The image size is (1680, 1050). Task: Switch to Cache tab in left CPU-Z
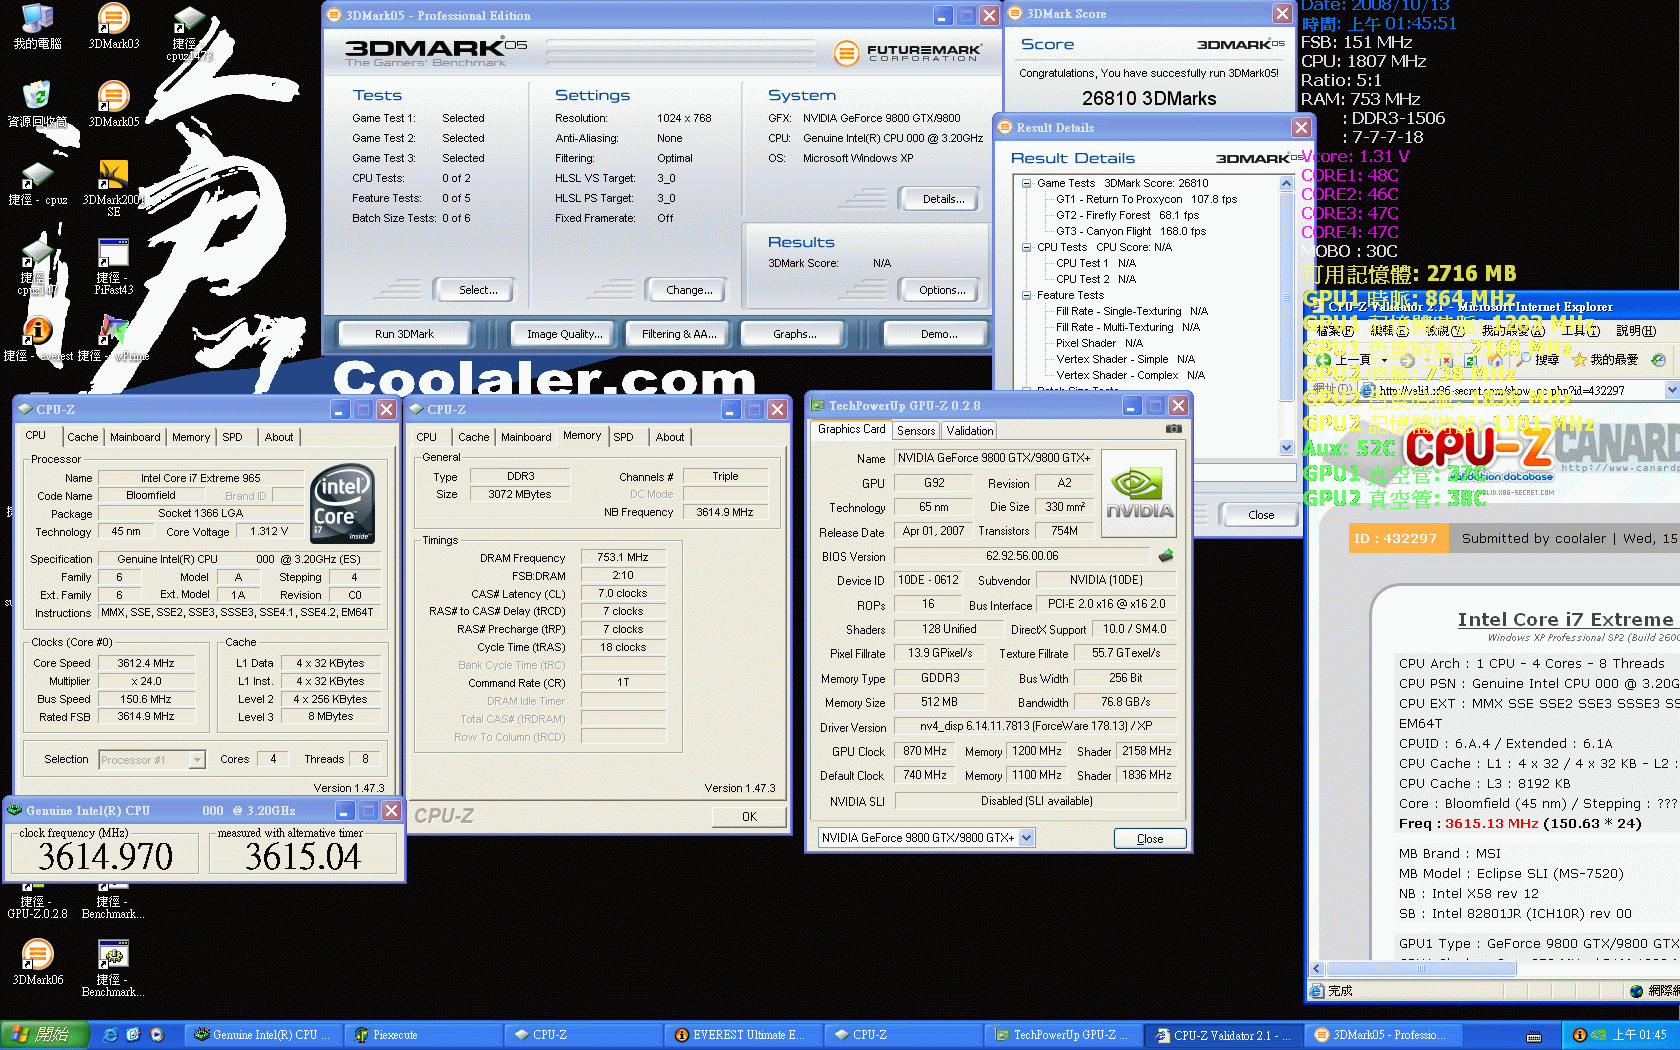[x=82, y=437]
